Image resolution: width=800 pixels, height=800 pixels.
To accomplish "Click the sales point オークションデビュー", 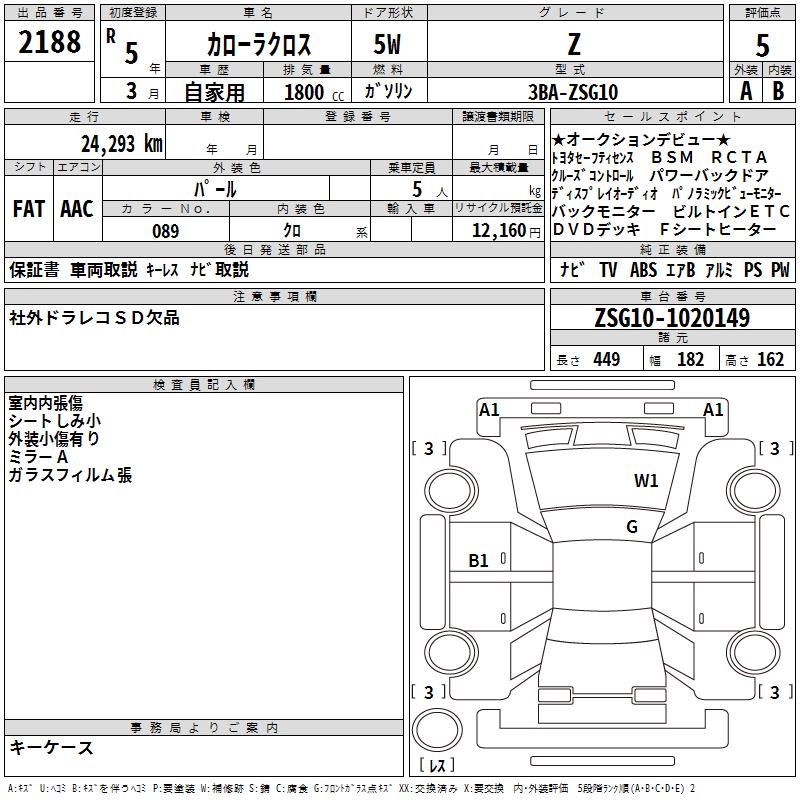I will [641, 139].
